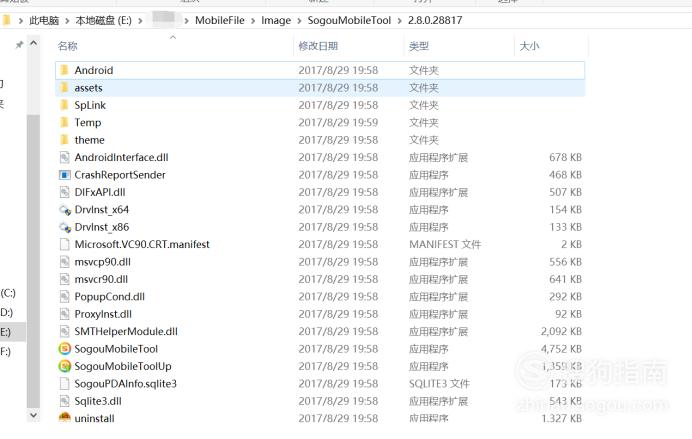Go to 本地磁盘 (E:) in address bar
692x439 pixels.
[x=103, y=20]
